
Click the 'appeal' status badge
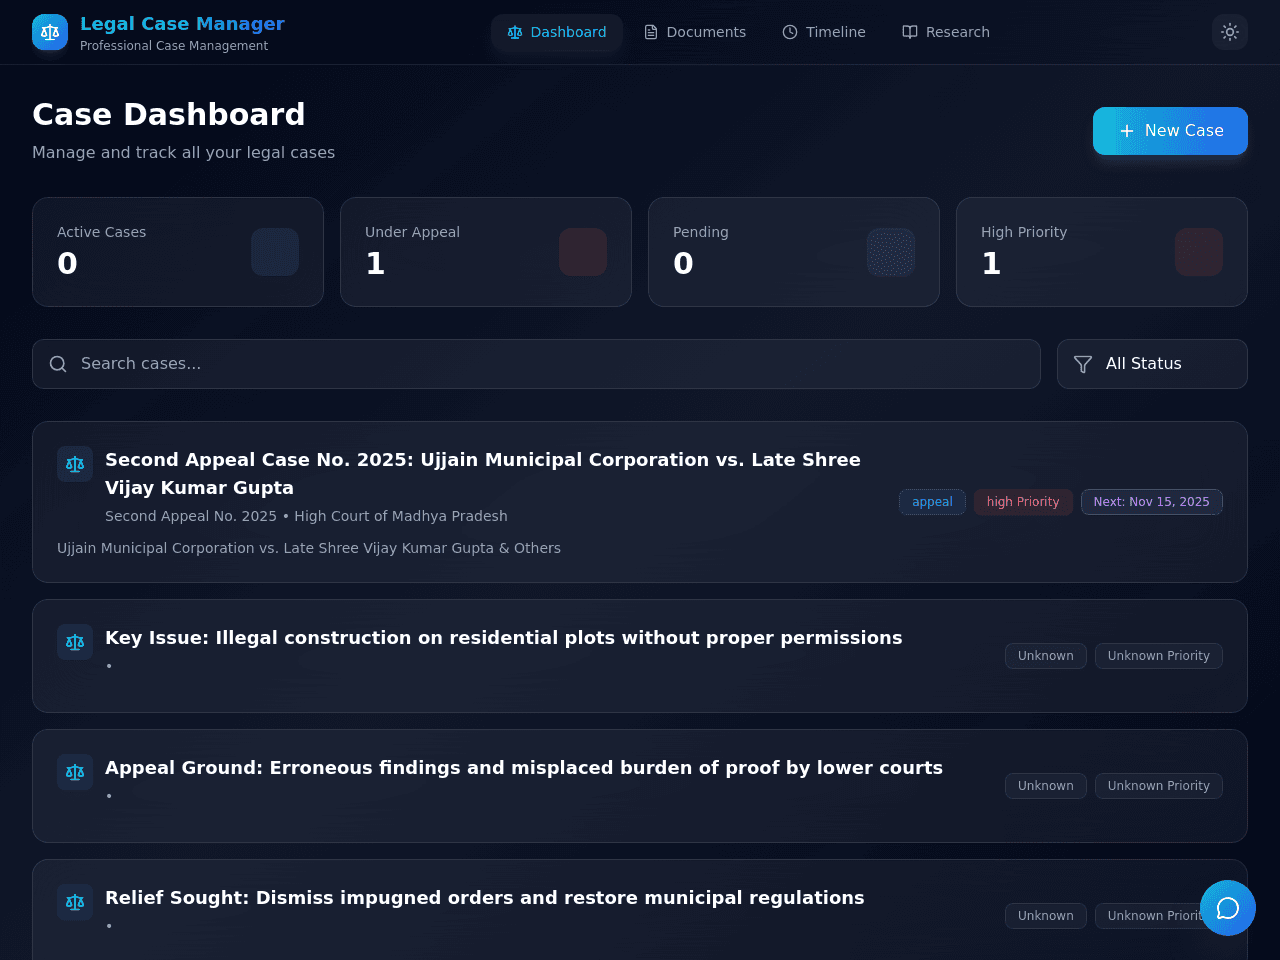tap(932, 502)
